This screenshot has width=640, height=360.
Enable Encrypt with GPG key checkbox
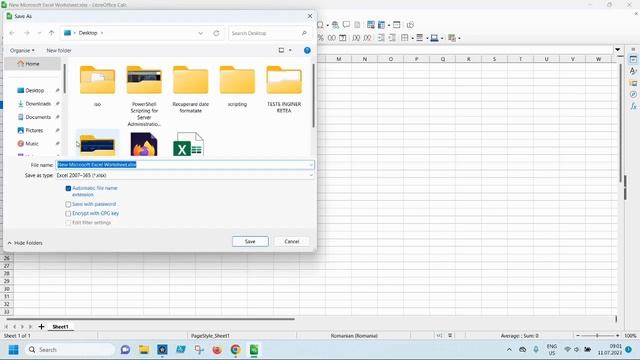68,213
